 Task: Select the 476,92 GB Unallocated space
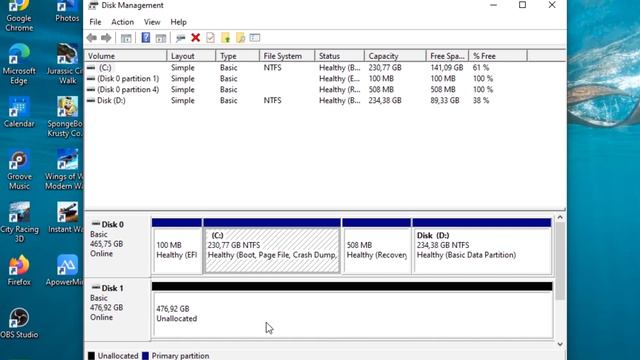coord(352,310)
